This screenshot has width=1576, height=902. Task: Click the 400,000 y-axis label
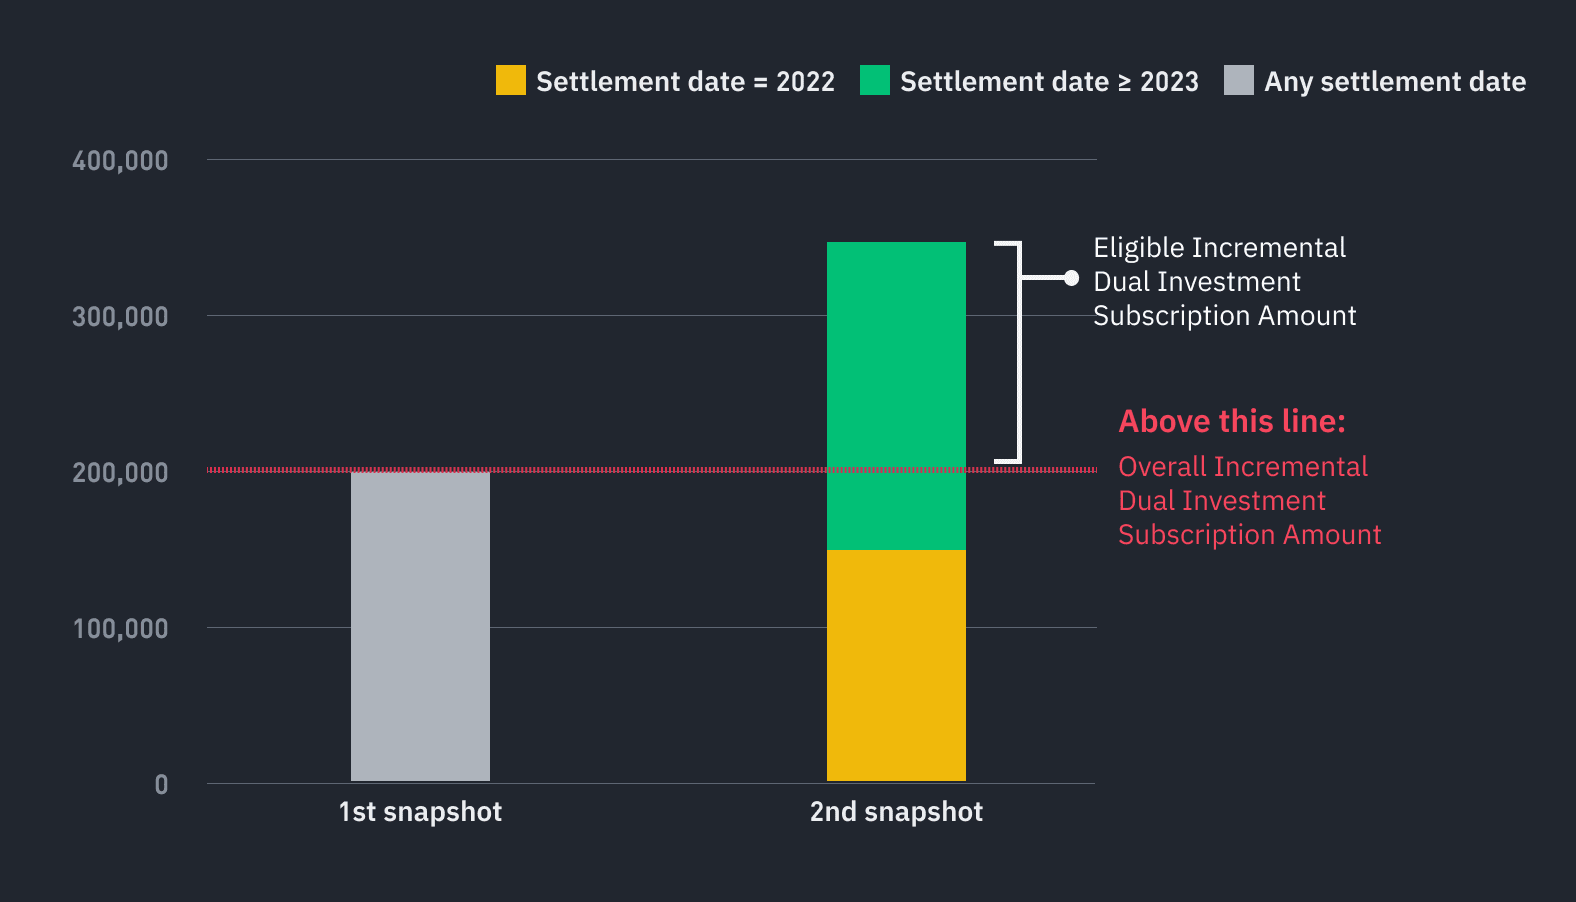(120, 160)
